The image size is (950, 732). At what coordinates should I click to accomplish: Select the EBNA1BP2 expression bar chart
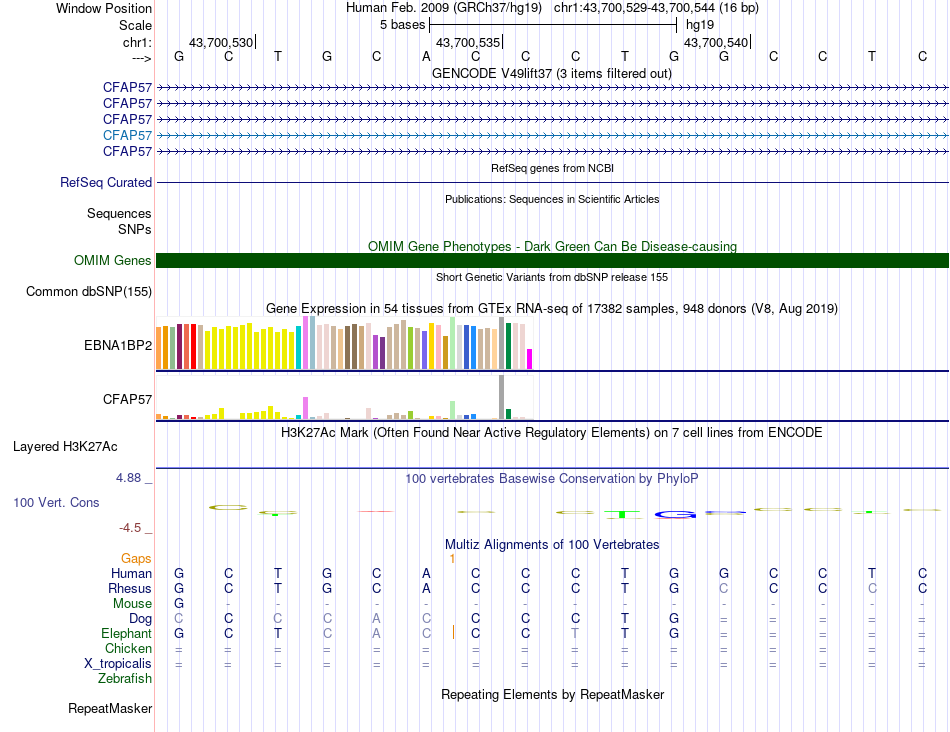pyautogui.click(x=344, y=345)
